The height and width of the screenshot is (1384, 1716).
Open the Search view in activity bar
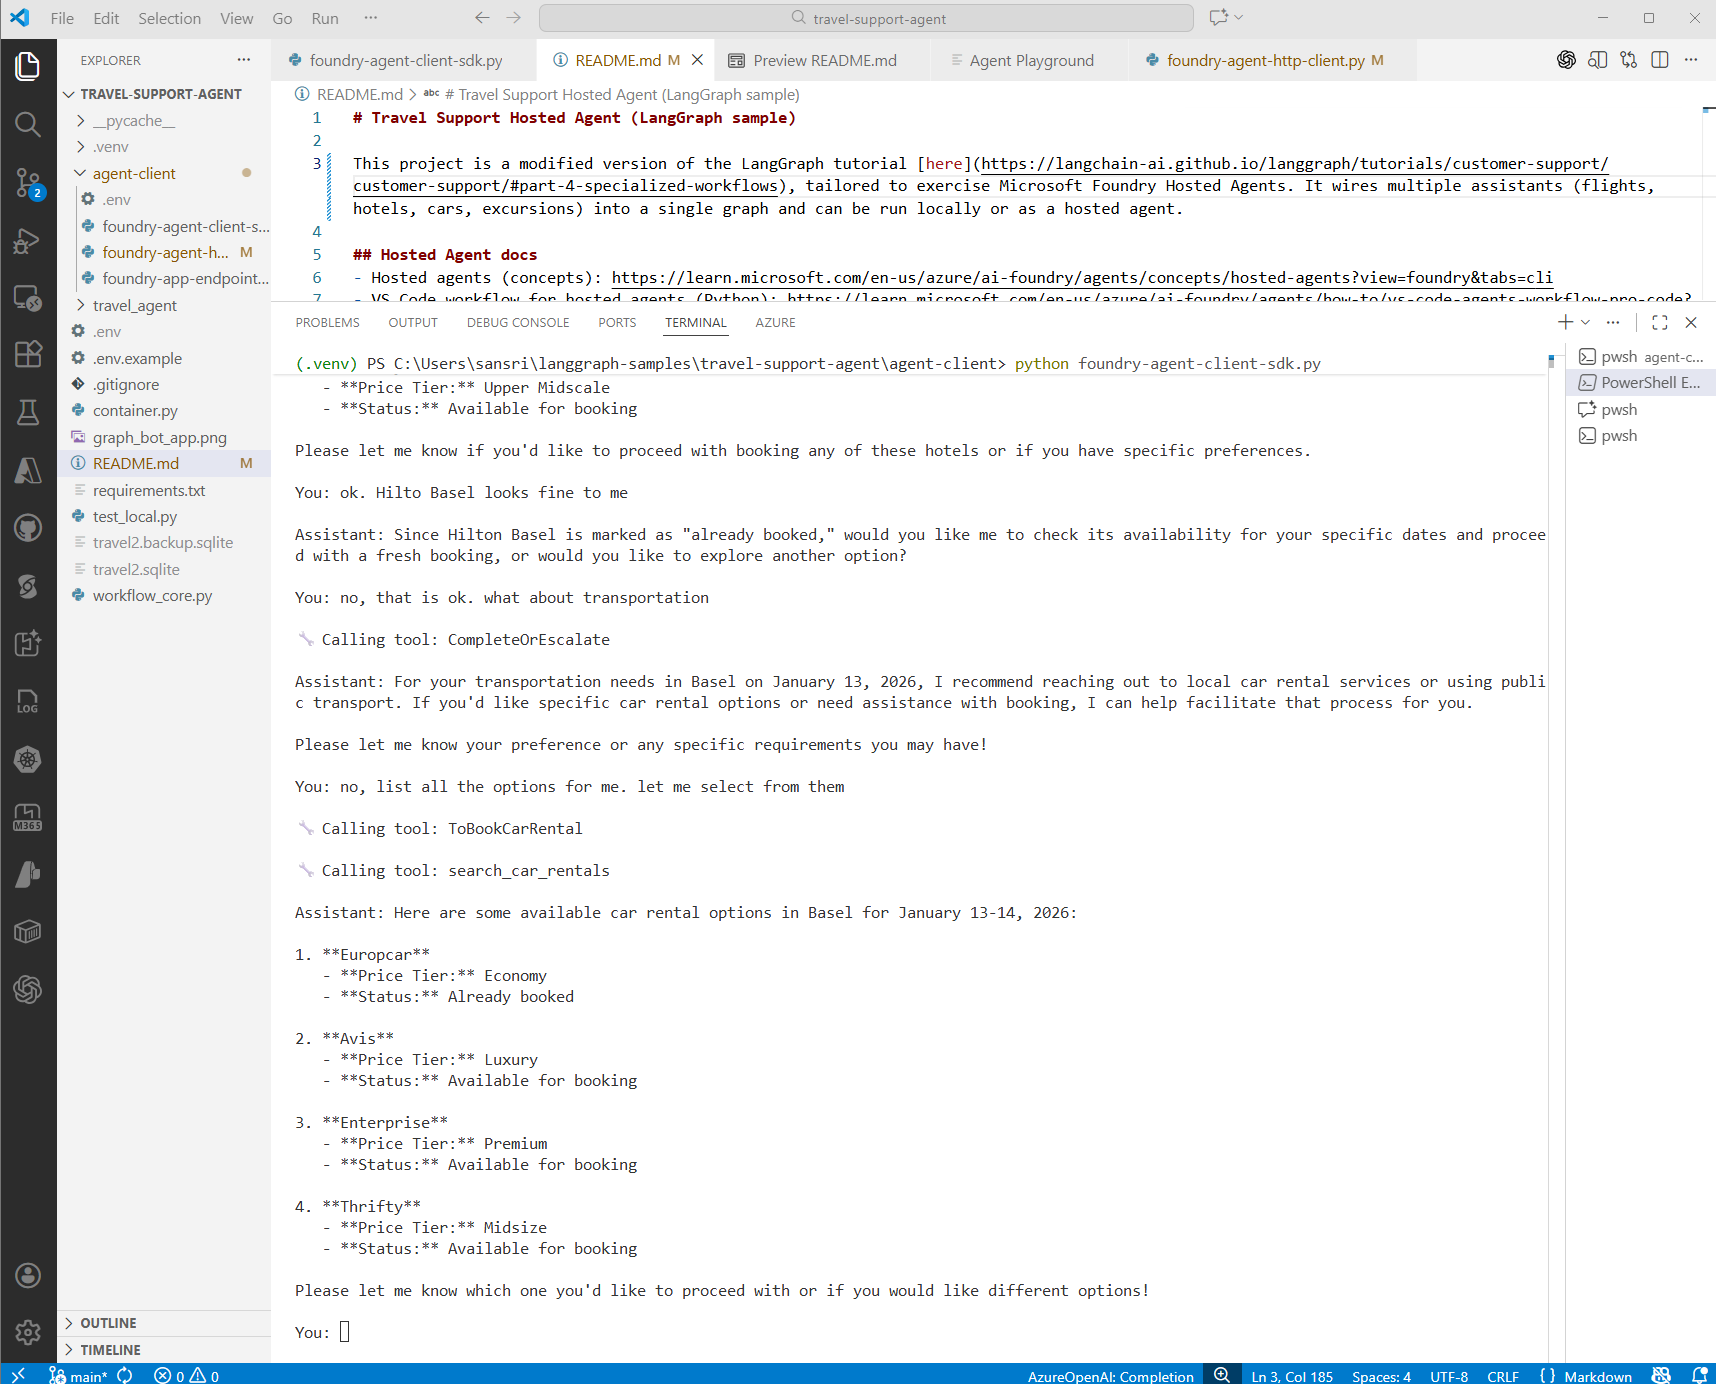(x=28, y=124)
